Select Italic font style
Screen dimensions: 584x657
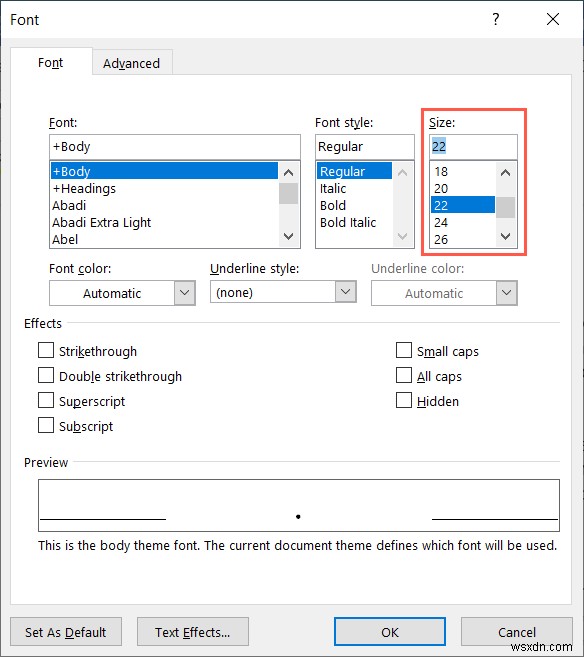click(x=354, y=189)
